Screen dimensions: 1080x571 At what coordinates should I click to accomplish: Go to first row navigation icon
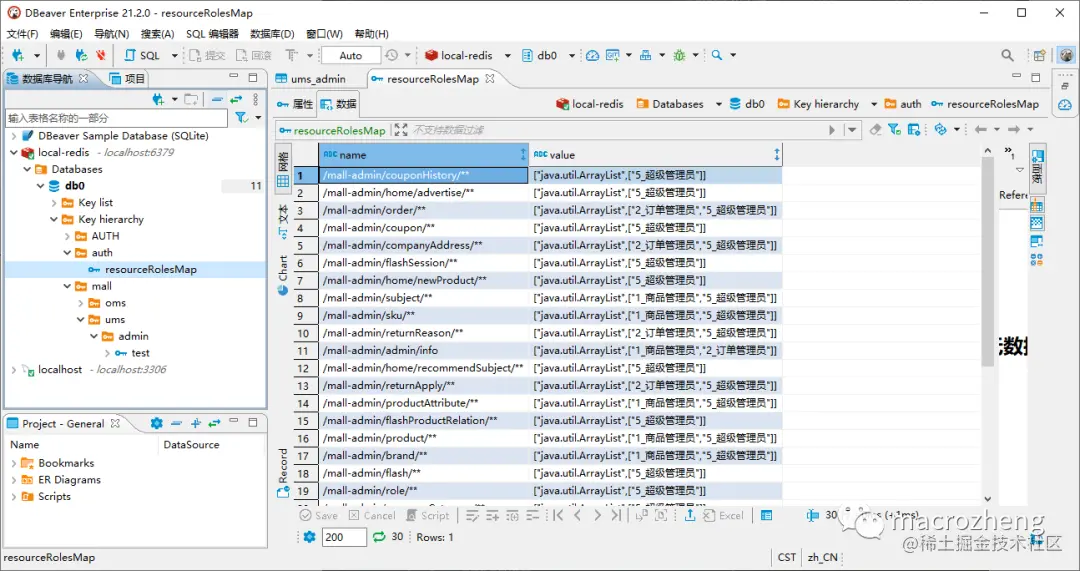[x=559, y=515]
